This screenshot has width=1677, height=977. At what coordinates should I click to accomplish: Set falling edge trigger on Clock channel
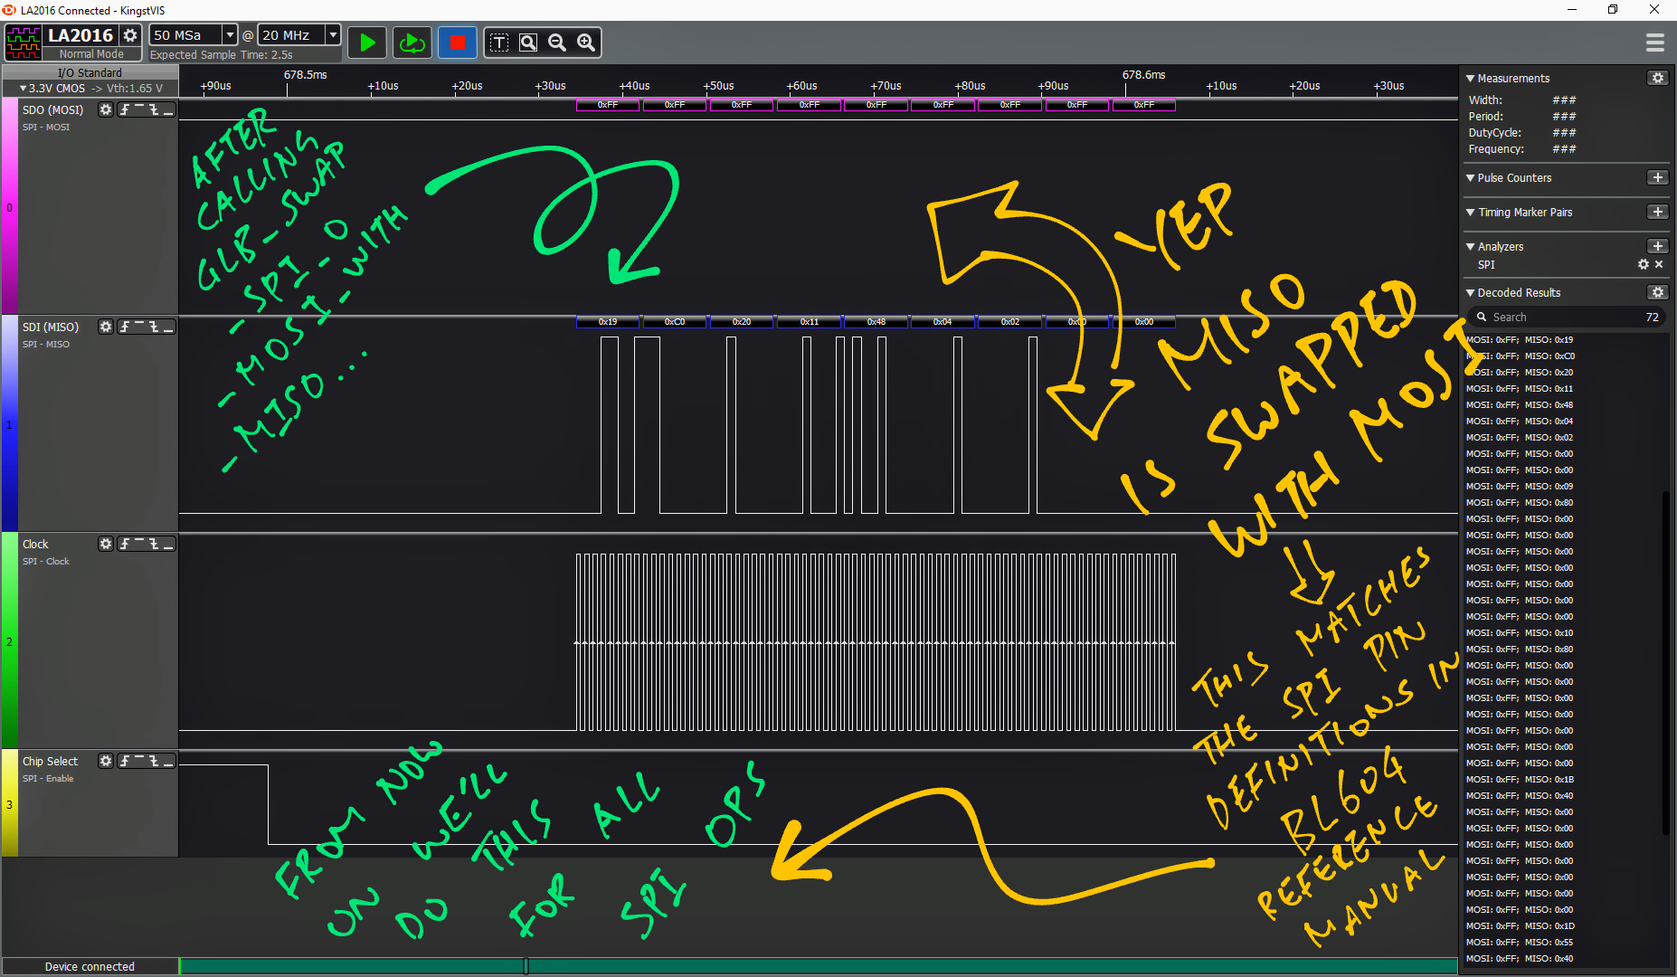154,544
